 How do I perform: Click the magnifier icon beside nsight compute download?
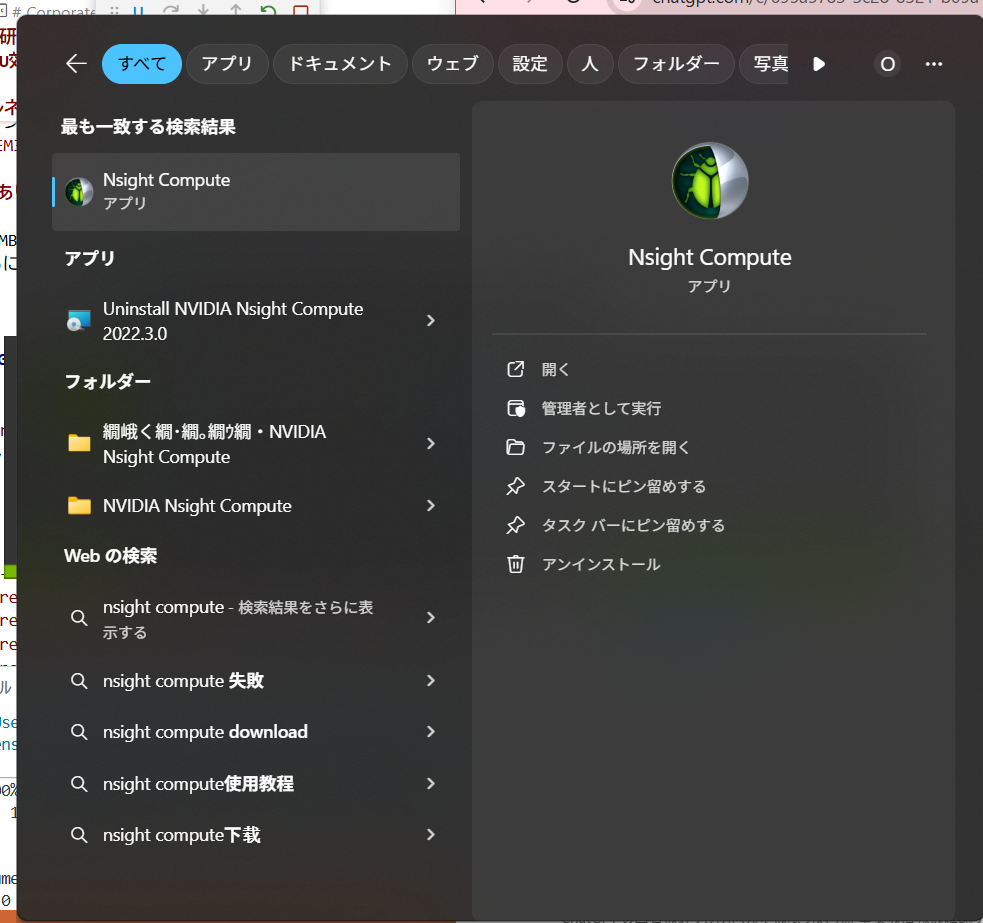coord(79,732)
